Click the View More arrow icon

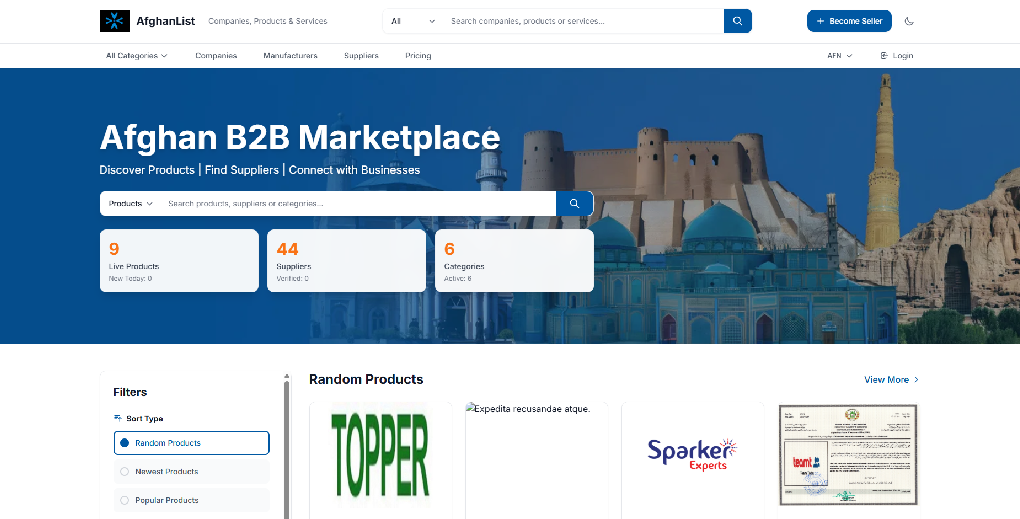click(916, 380)
